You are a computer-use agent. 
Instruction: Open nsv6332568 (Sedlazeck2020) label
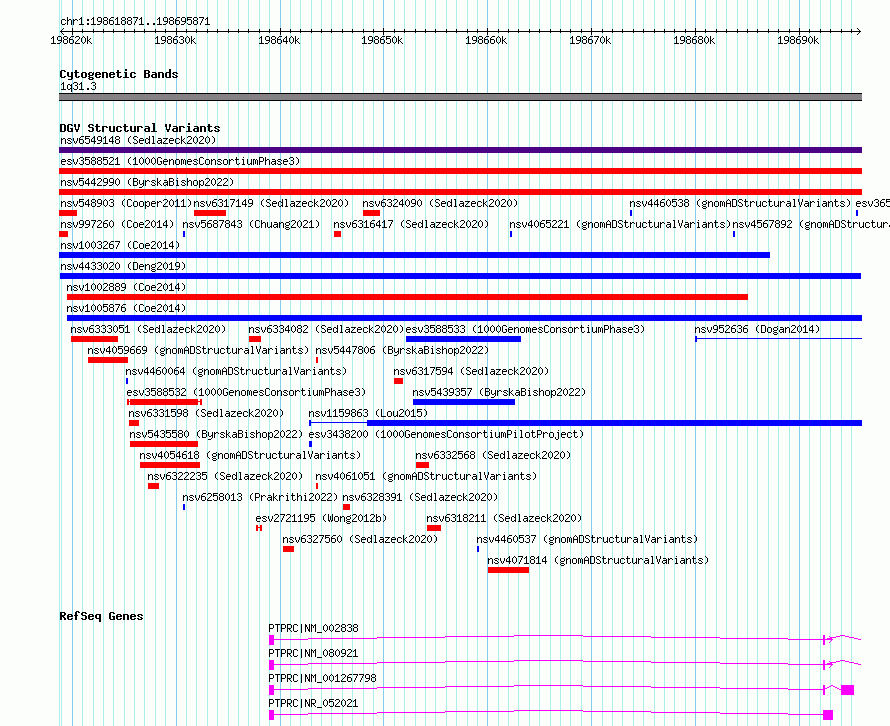493,455
